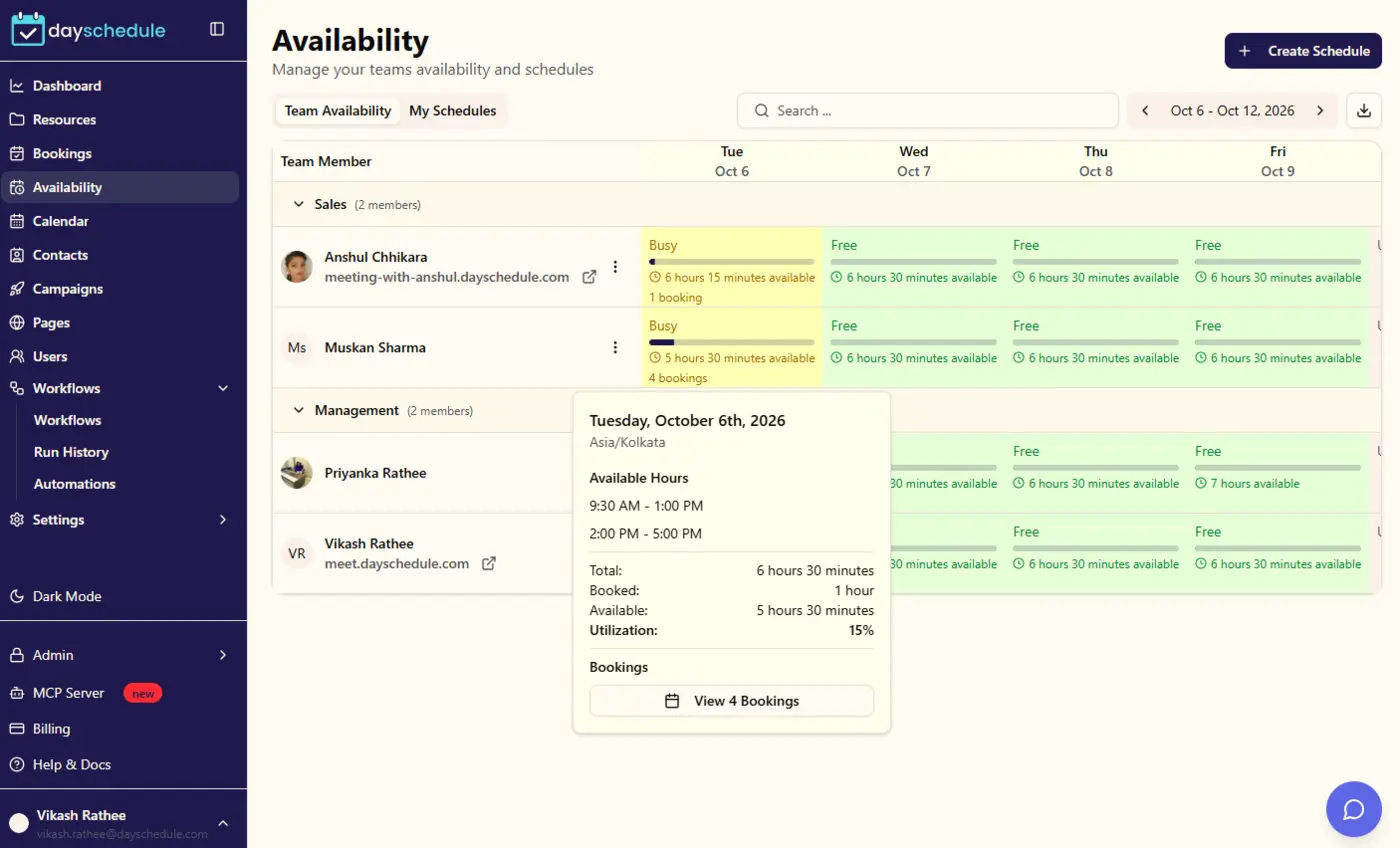Click the Billing card icon
This screenshot has width=1400, height=848.
17,729
